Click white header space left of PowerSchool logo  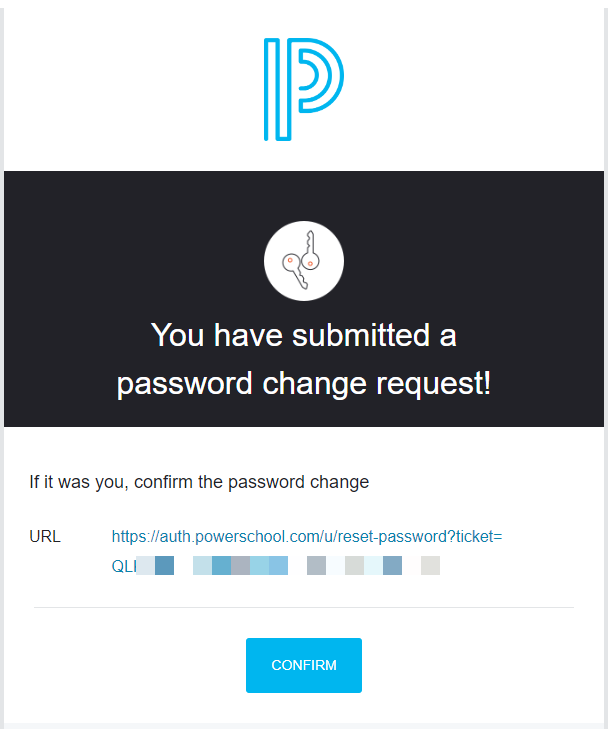click(120, 88)
